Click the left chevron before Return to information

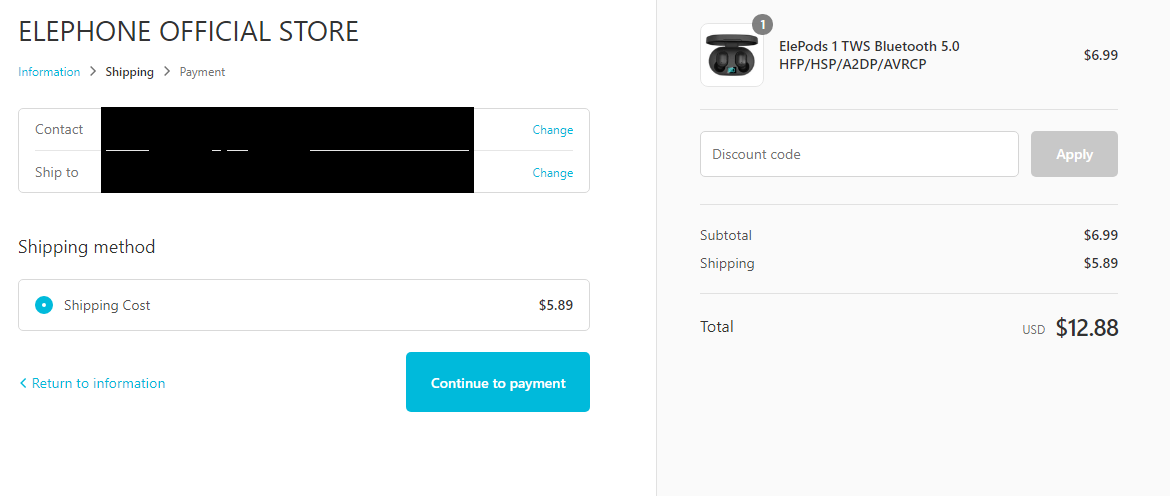point(23,383)
